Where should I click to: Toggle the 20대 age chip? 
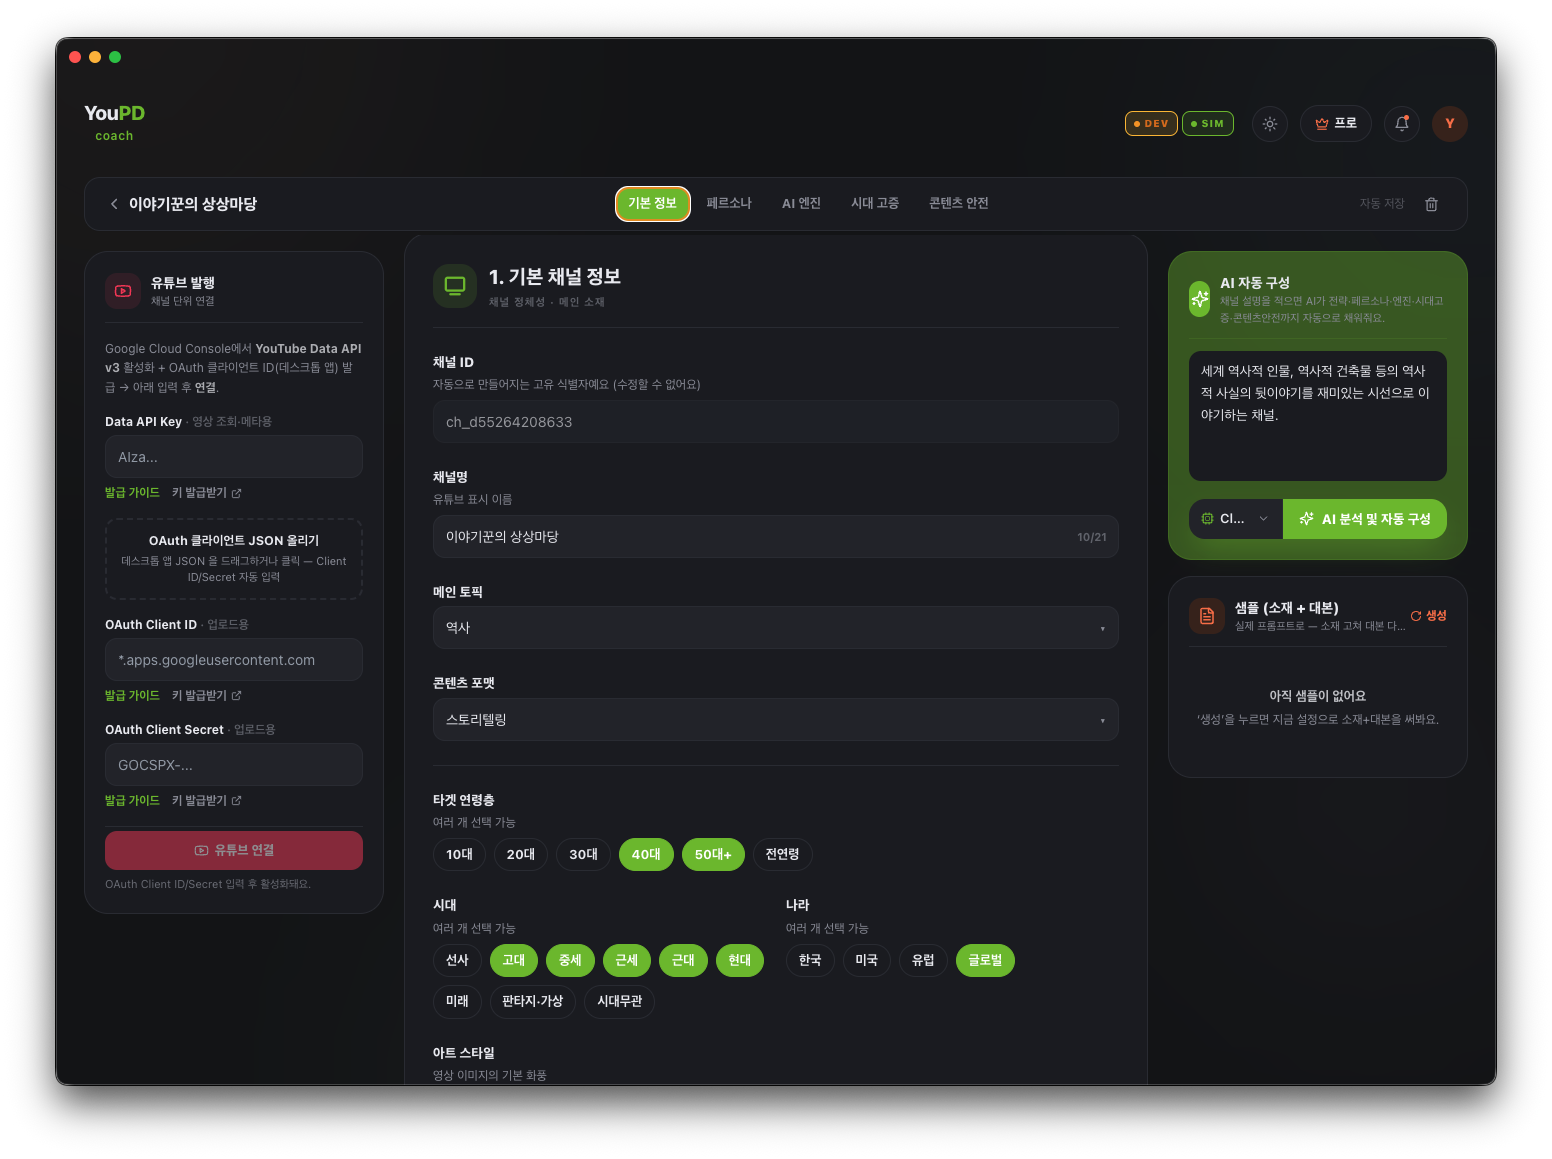point(521,855)
